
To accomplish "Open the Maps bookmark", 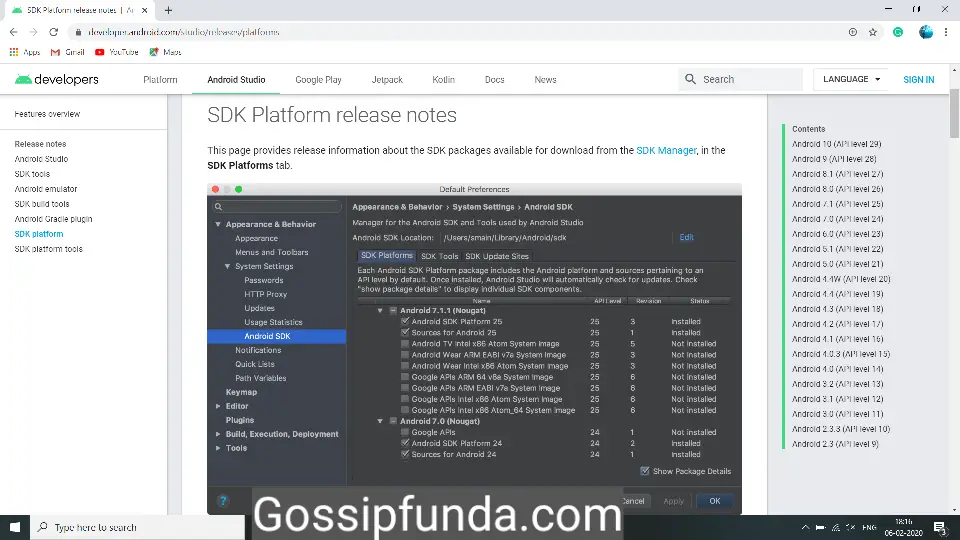I will pos(165,52).
